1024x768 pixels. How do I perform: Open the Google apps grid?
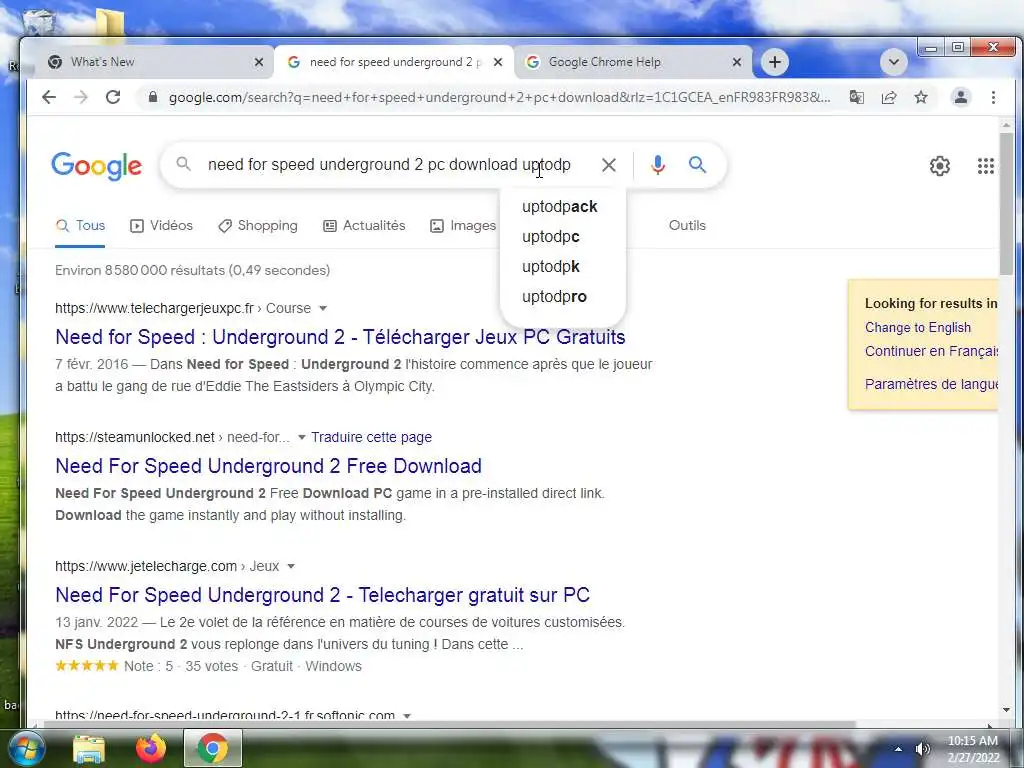coord(985,166)
